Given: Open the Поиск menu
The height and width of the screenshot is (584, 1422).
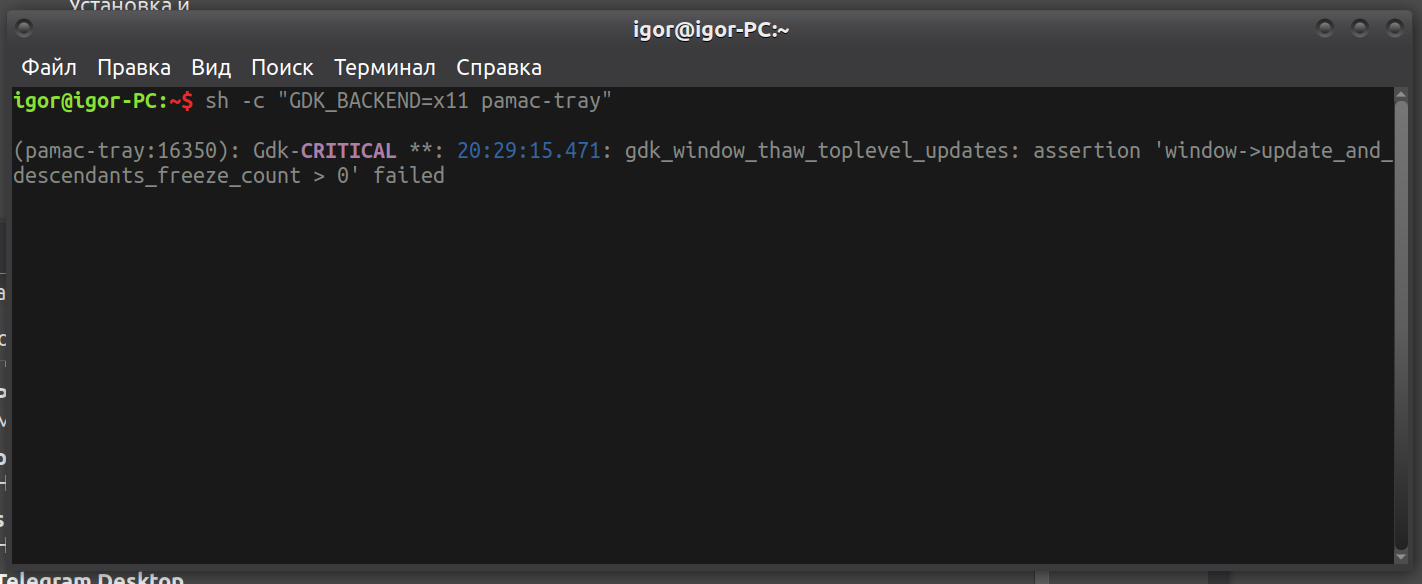Looking at the screenshot, I should (282, 68).
